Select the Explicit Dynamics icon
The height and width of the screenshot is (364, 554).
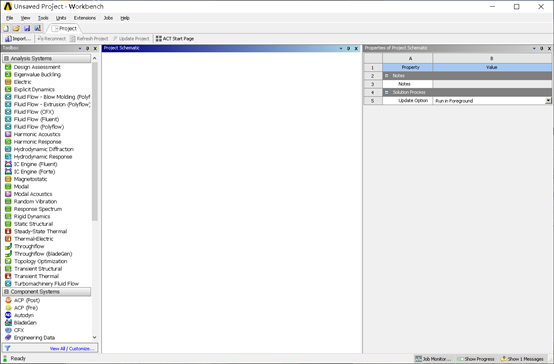click(8, 89)
